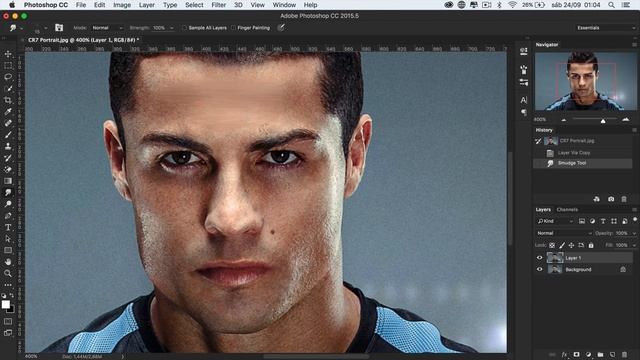Open the Strength value dropdown
Viewport: 640px width, 360px height.
[172, 28]
